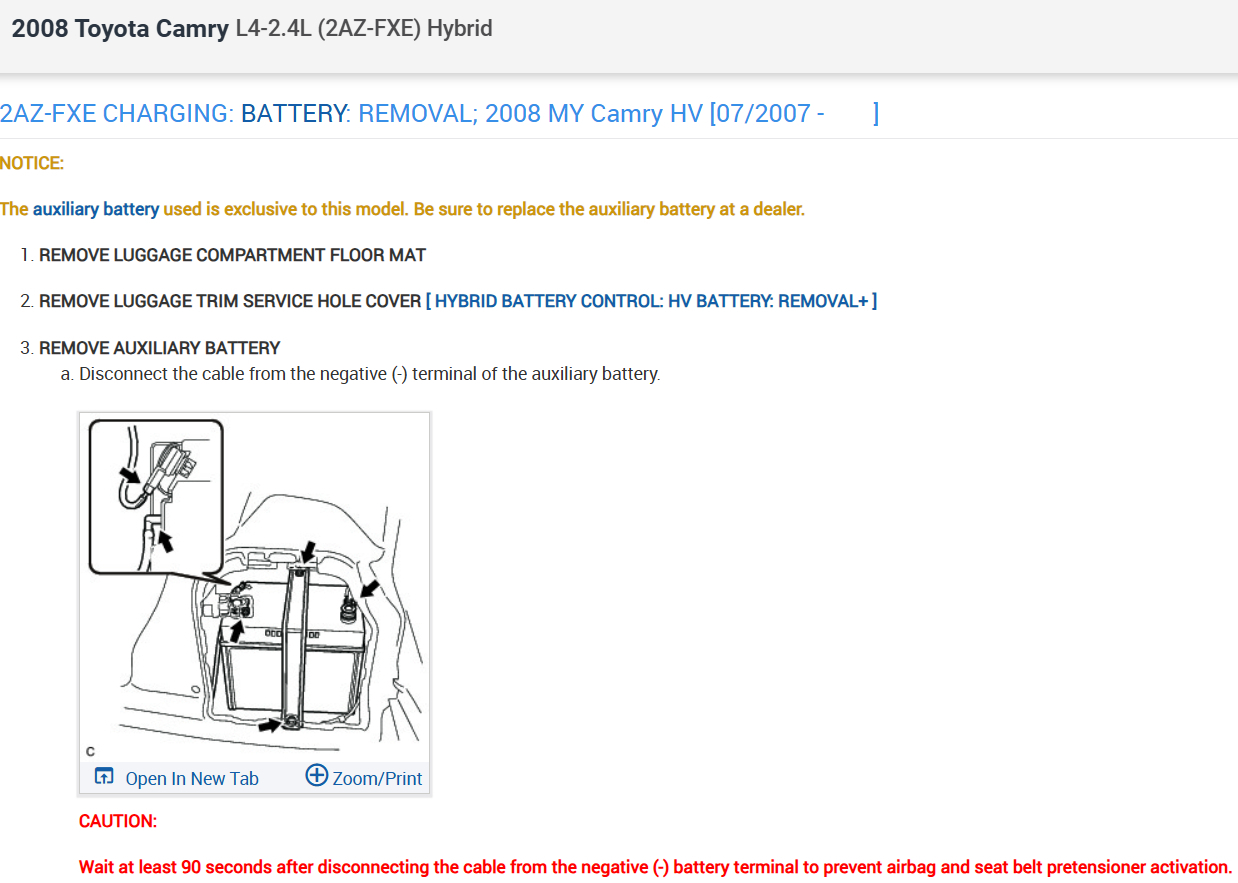
Task: Click the 2008 Toyota Camry vehicle title
Action: point(120,29)
